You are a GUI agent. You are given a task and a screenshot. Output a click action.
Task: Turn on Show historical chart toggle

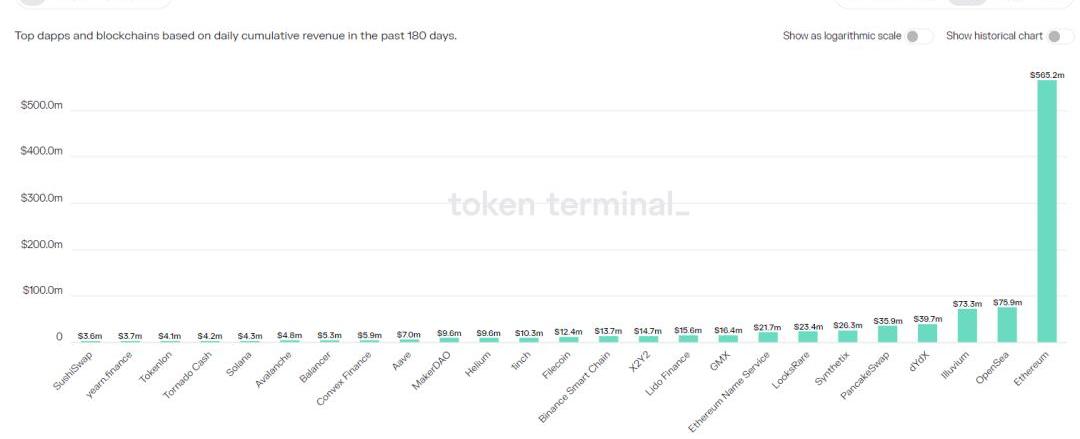click(x=1061, y=36)
